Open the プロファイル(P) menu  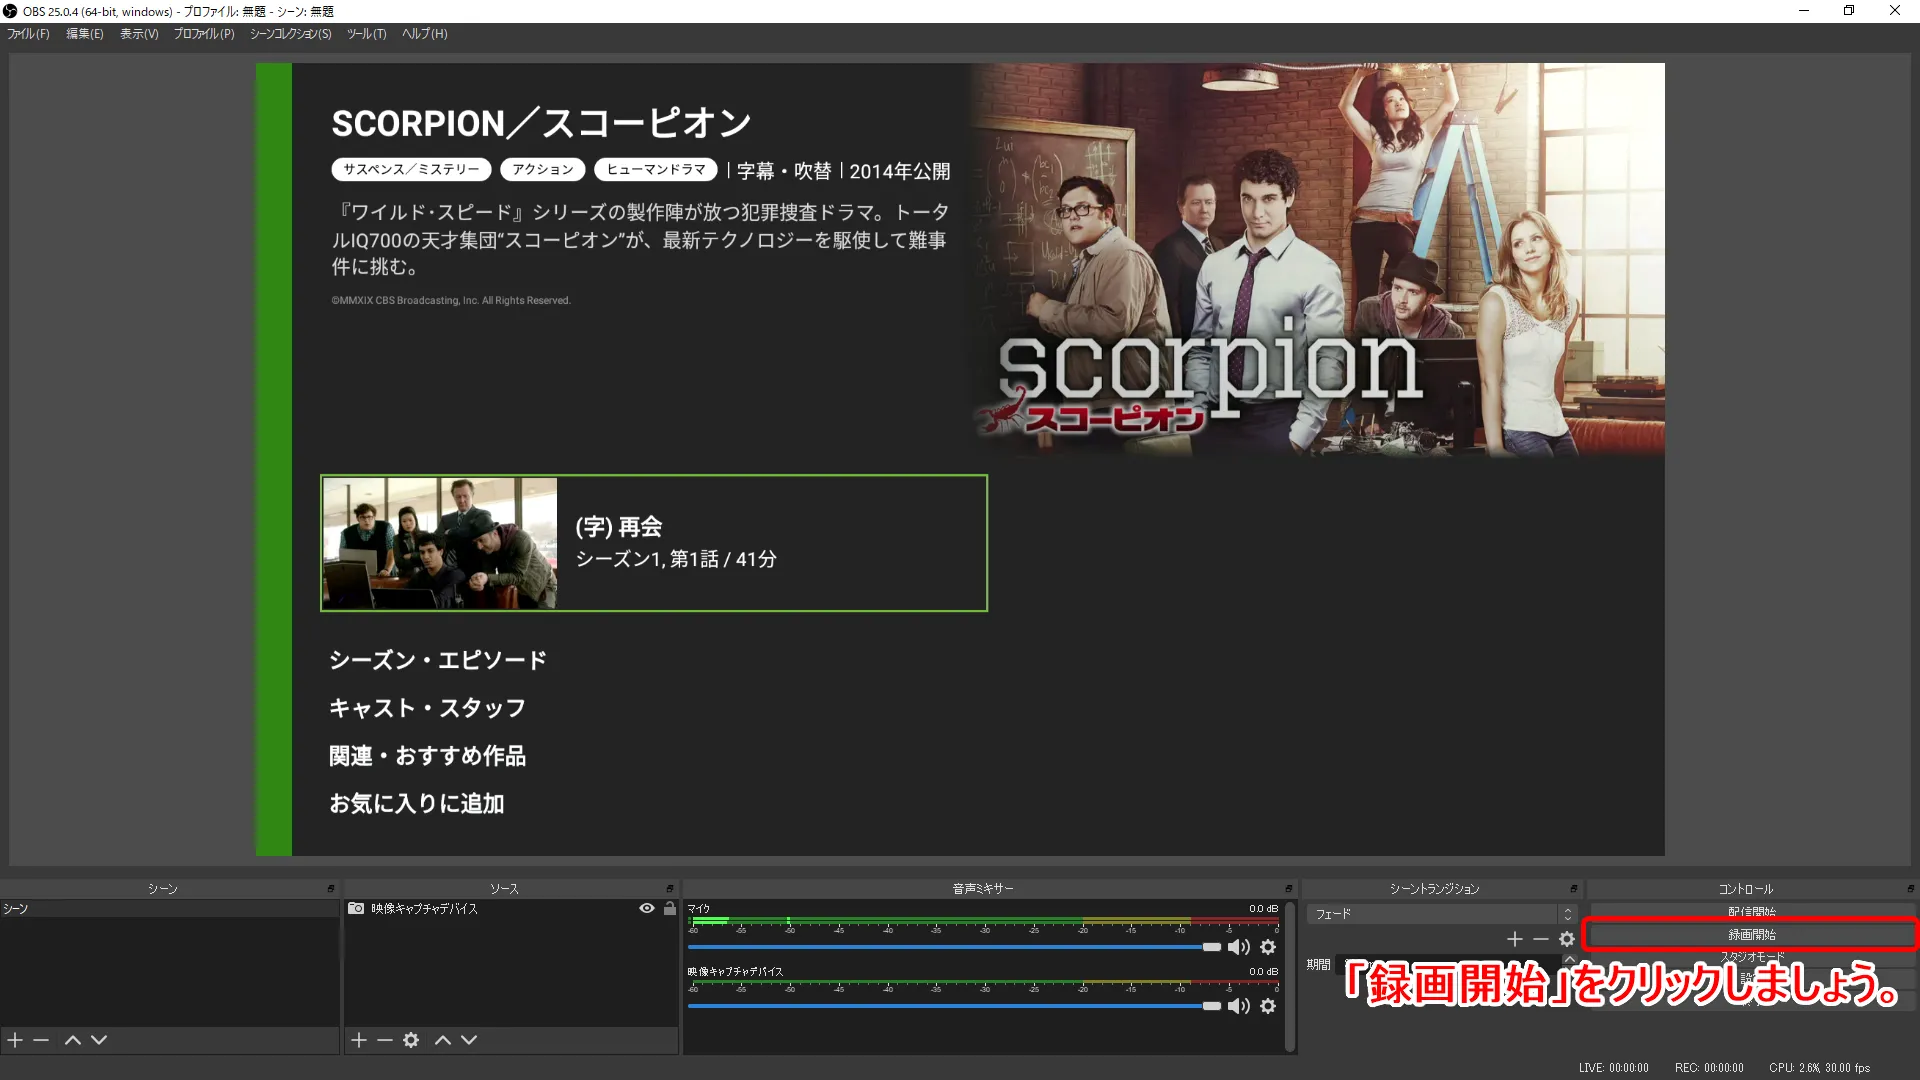204,34
